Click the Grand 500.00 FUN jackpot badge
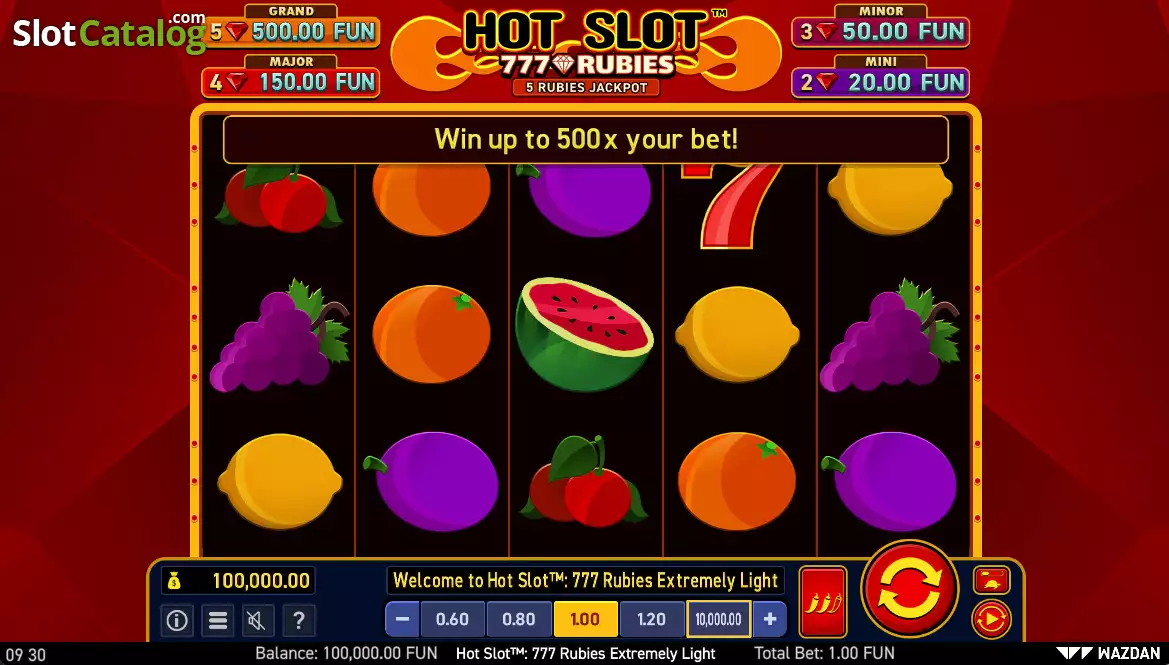Image resolution: width=1169 pixels, height=665 pixels. click(x=291, y=27)
